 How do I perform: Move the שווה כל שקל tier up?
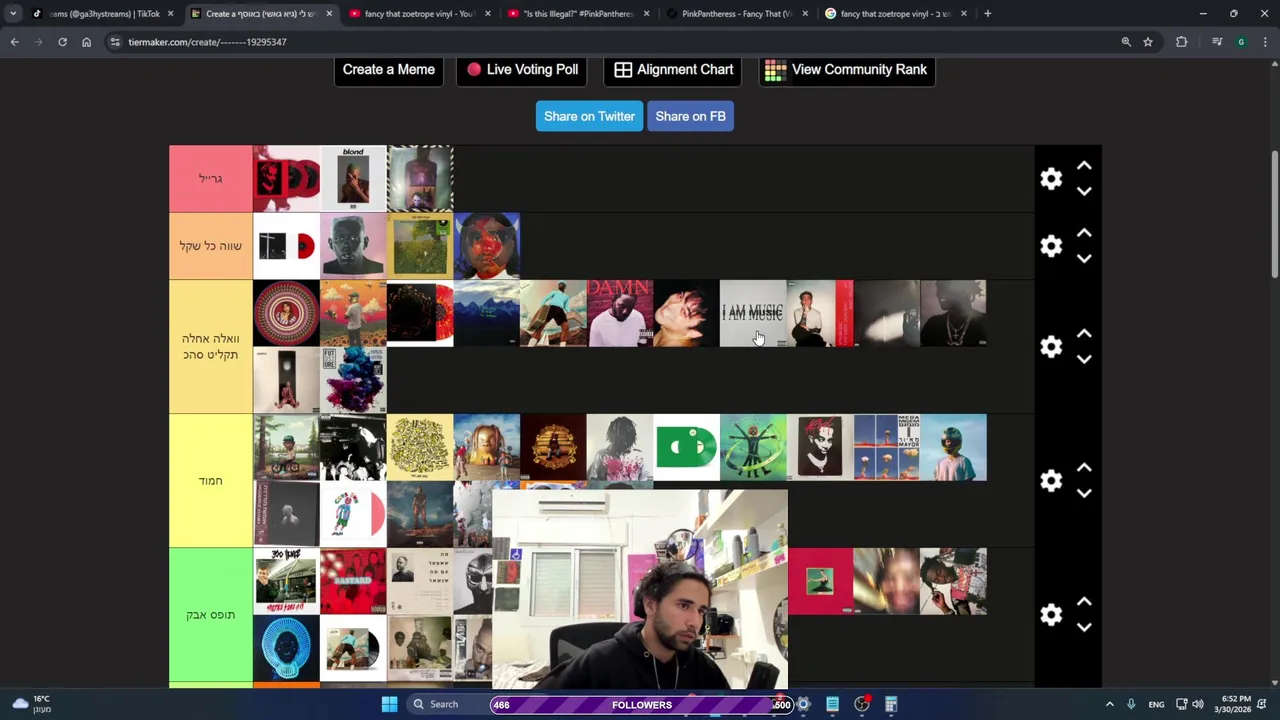(1084, 233)
